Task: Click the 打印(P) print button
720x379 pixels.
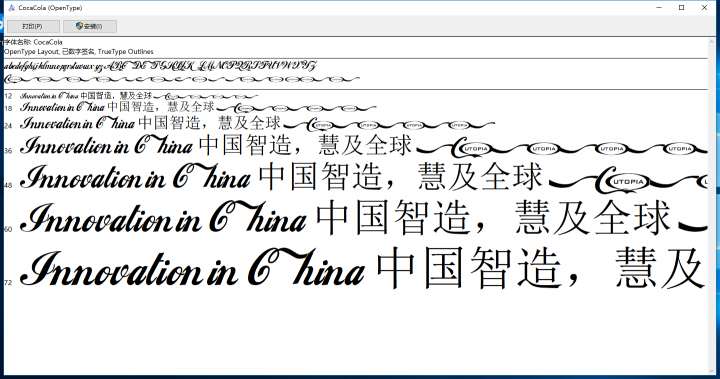Action: pyautogui.click(x=33, y=26)
